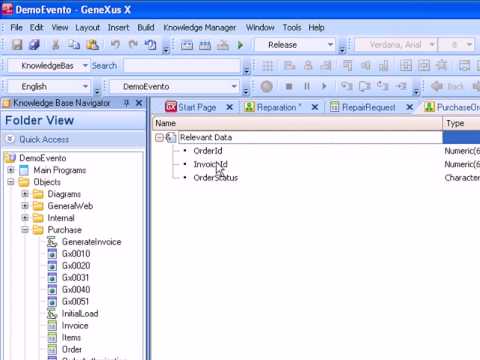Click the Play arrow in debug toolbar
This screenshot has width=480, height=360.
pos(324,87)
